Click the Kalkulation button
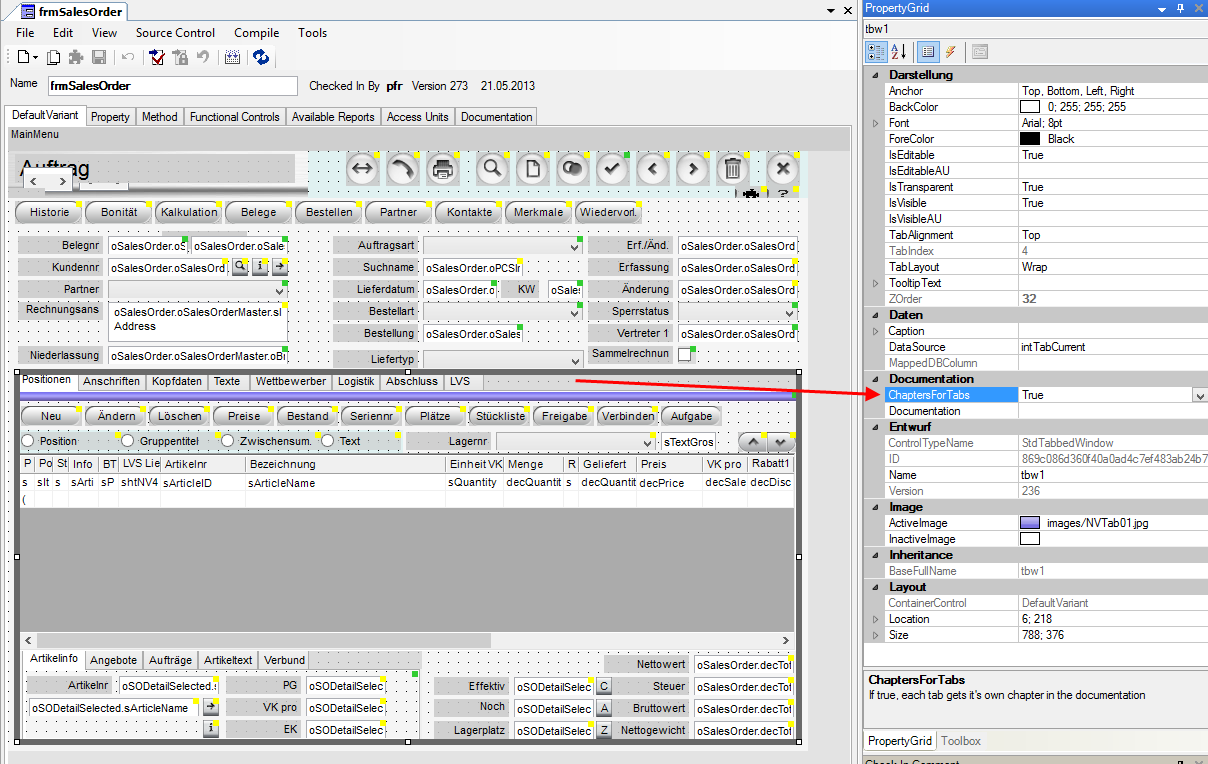The width and height of the screenshot is (1208, 764). (x=189, y=212)
